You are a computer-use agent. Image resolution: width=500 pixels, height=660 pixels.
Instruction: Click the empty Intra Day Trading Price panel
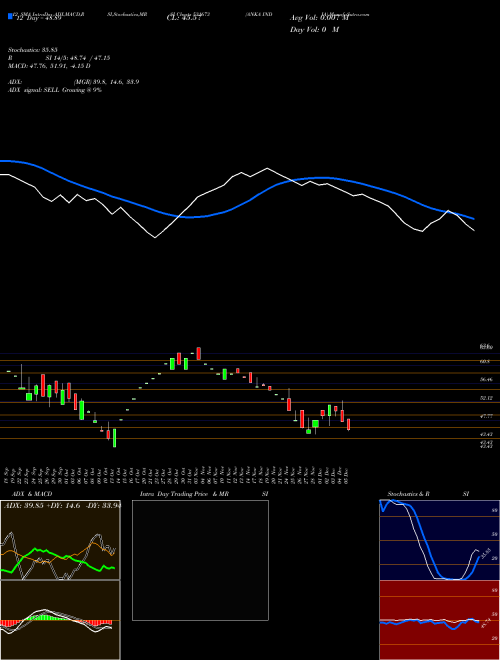pyautogui.click(x=200, y=560)
